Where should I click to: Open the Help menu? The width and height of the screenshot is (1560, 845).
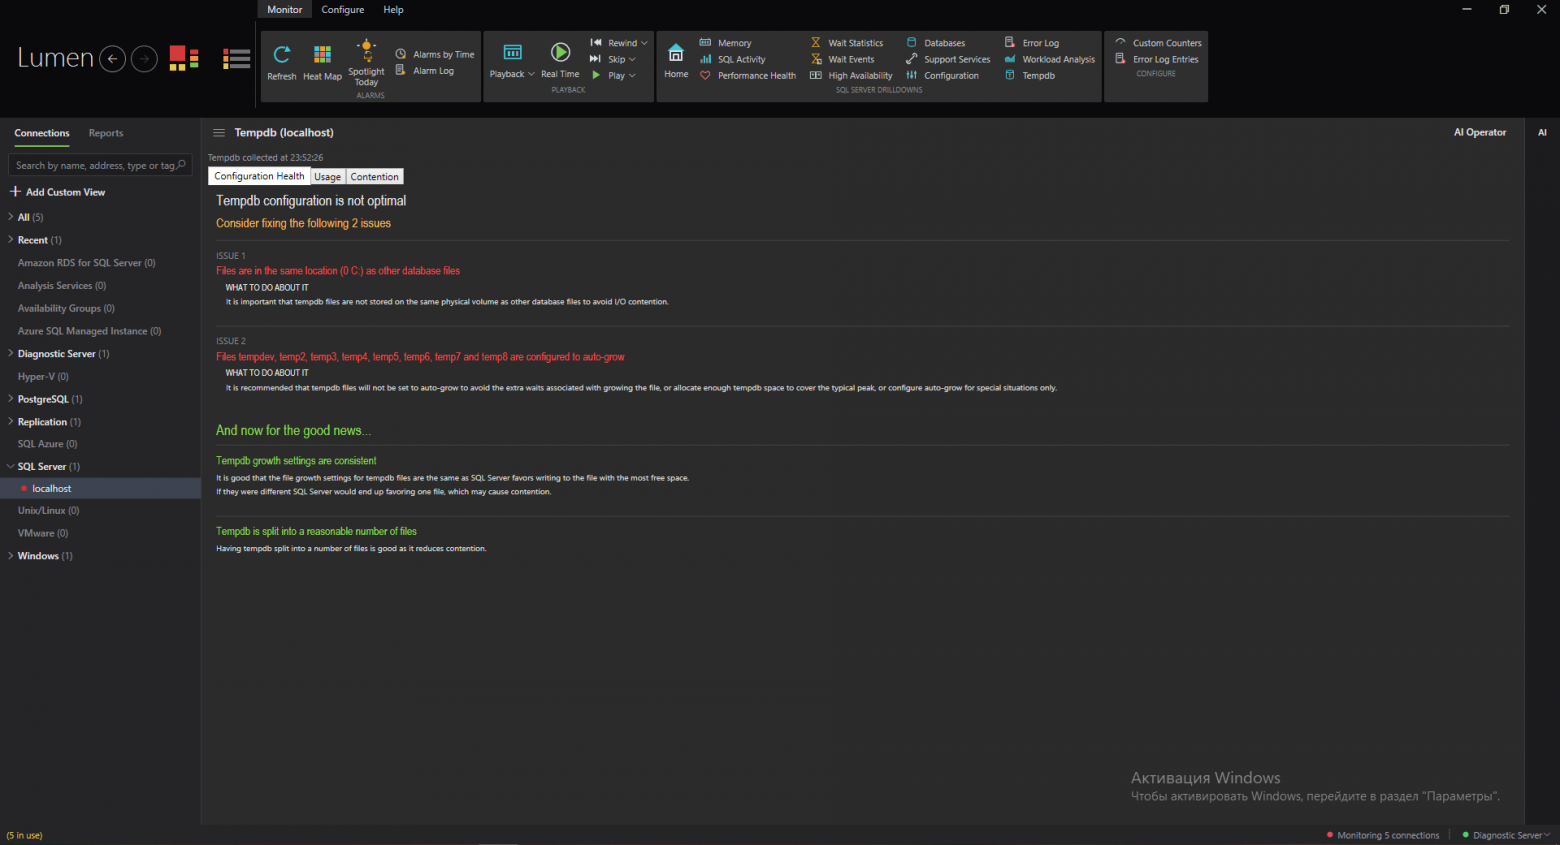[x=394, y=9]
